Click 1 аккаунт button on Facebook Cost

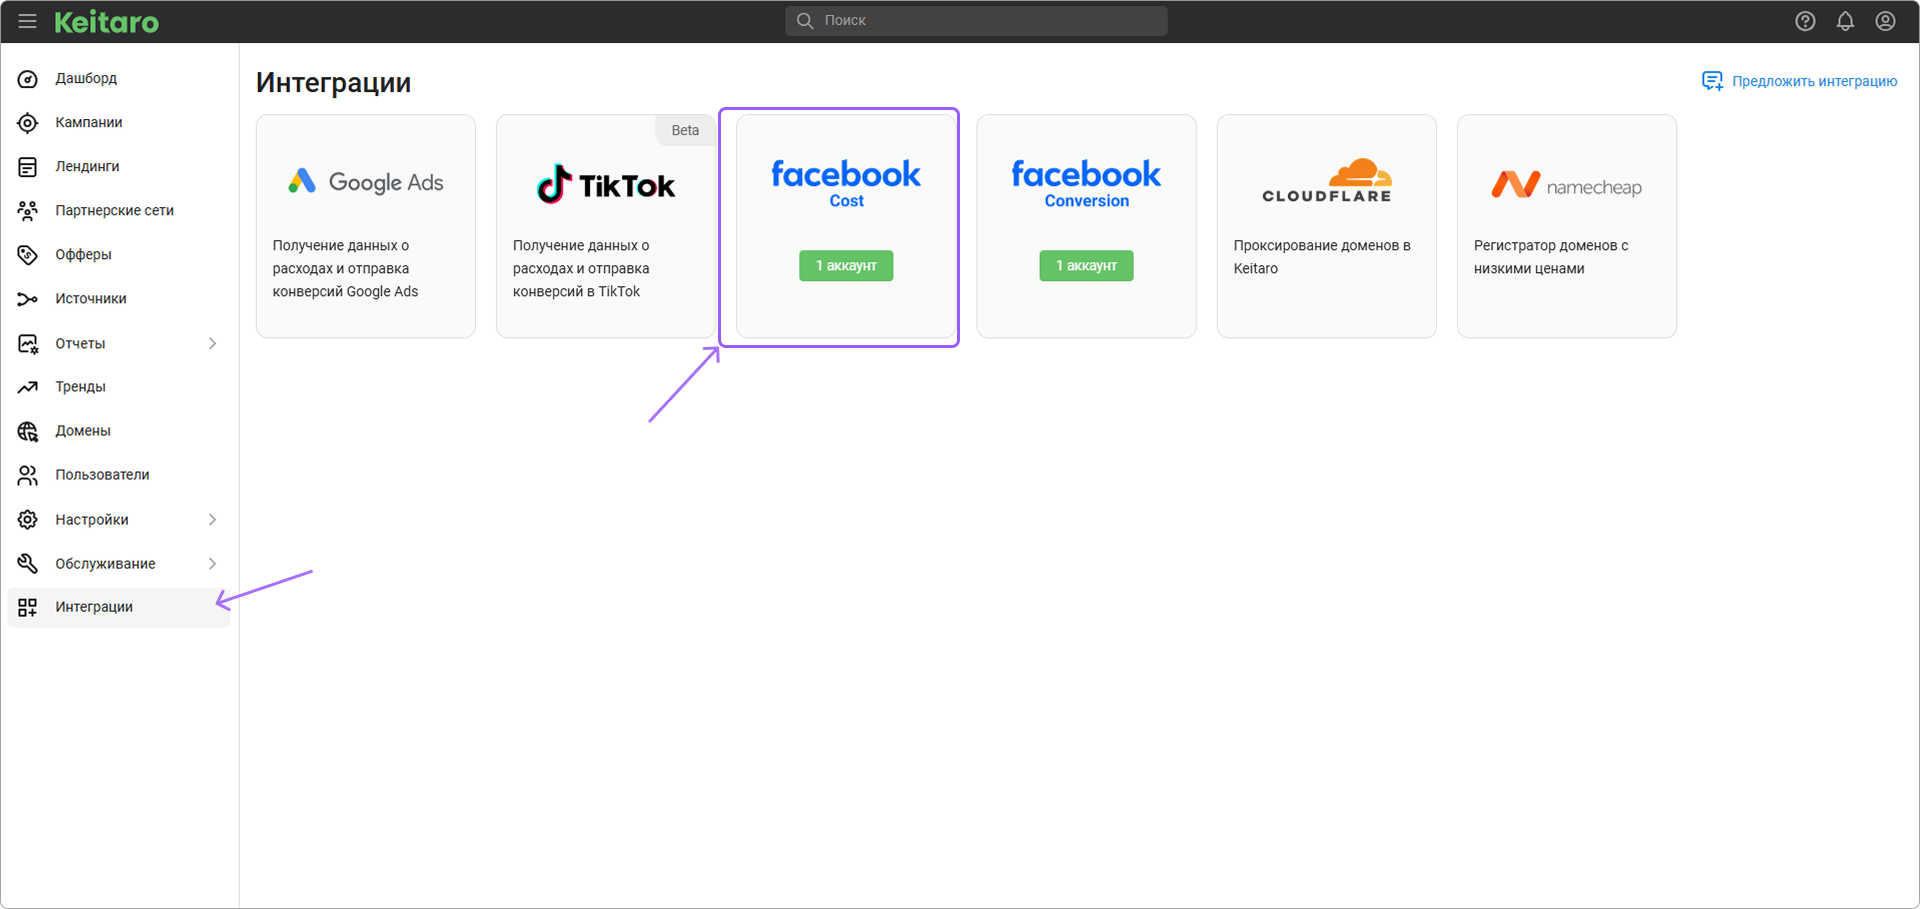846,266
